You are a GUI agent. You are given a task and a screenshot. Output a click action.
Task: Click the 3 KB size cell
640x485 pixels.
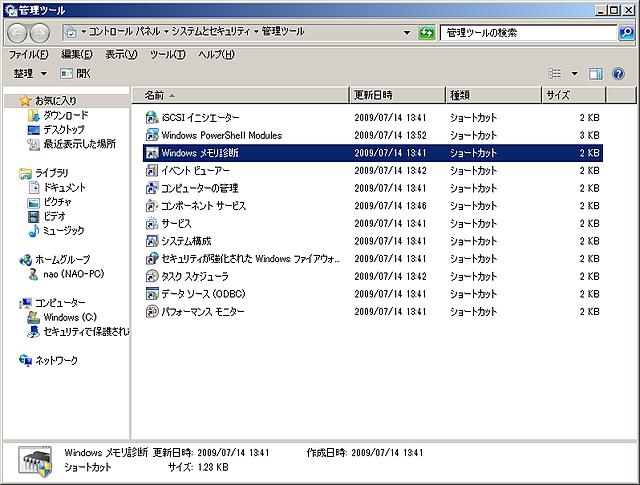point(589,135)
